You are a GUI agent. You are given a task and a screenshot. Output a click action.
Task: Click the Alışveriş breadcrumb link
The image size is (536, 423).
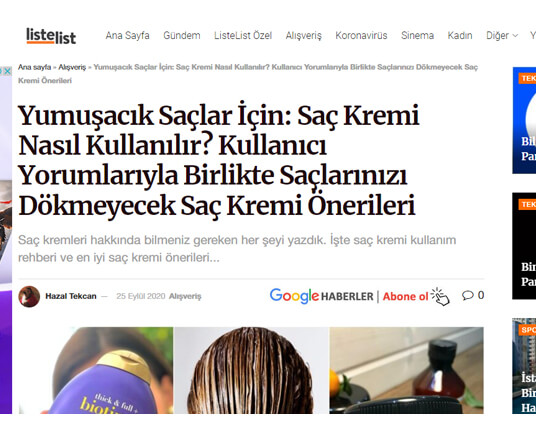click(72, 67)
